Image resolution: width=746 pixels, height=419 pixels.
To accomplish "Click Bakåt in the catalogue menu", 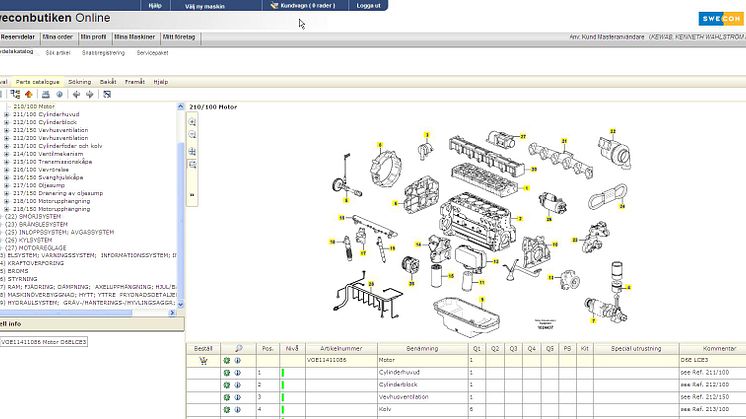I will [108, 82].
